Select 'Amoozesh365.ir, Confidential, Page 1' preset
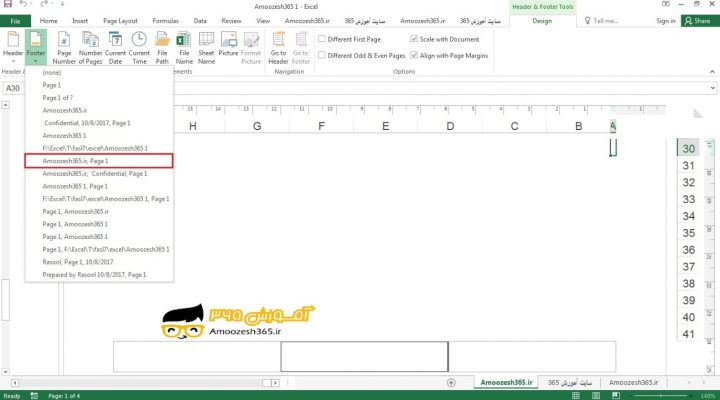The image size is (720, 400). pos(99,174)
